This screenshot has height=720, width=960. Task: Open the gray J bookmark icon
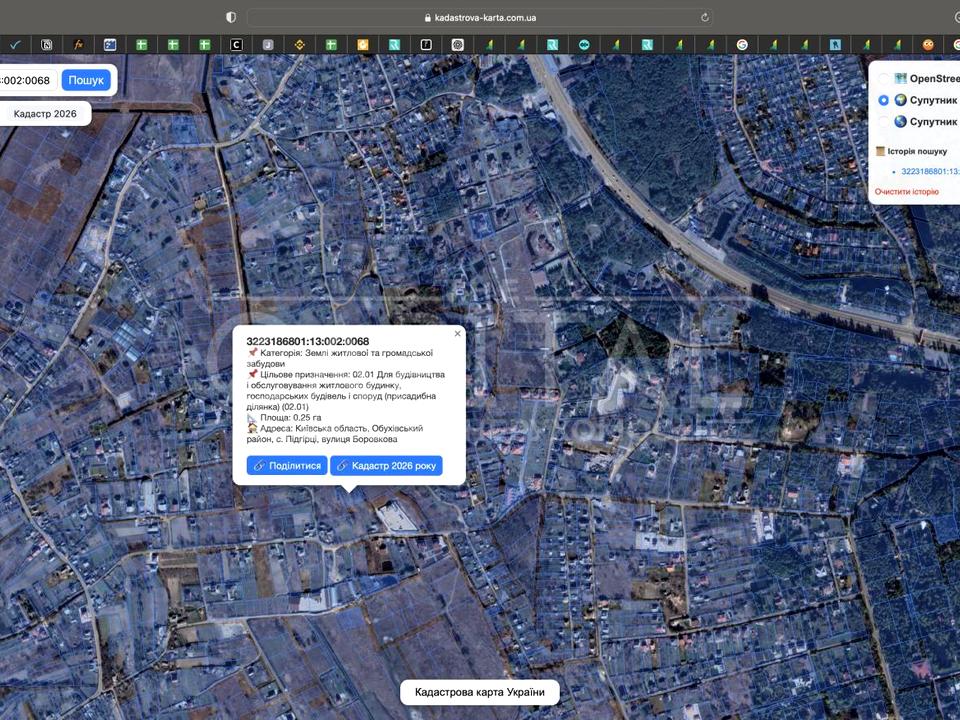268,44
